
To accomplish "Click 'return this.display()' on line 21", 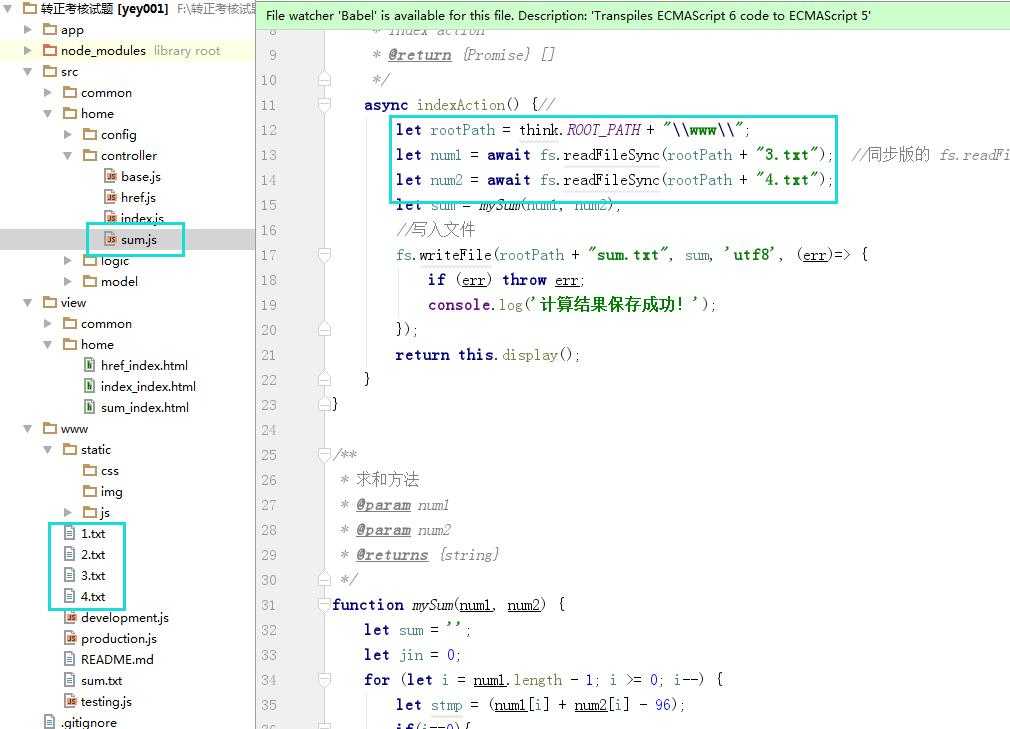I will point(488,355).
